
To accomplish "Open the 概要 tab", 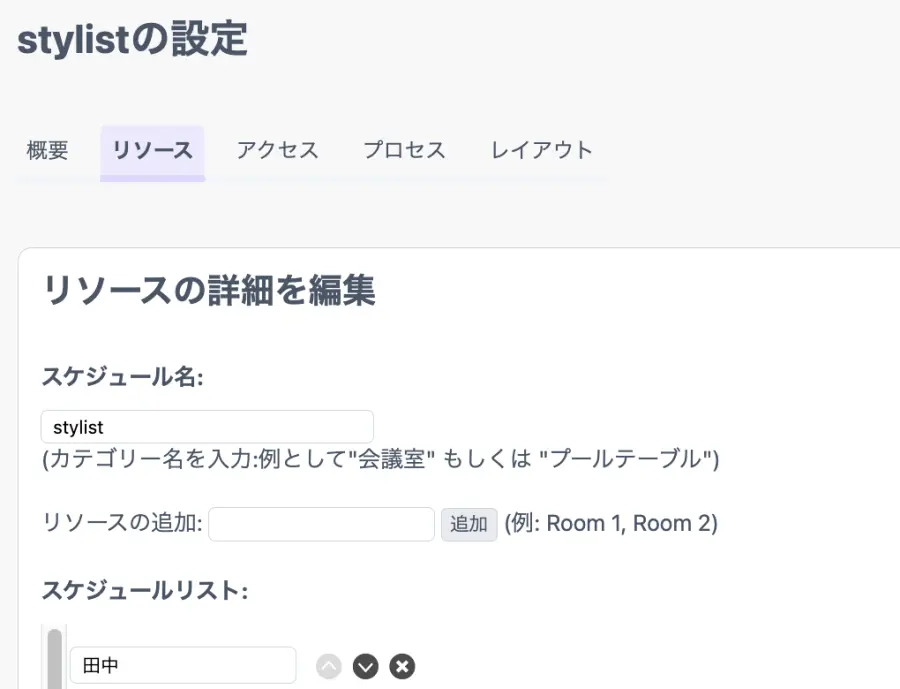I will click(48, 151).
